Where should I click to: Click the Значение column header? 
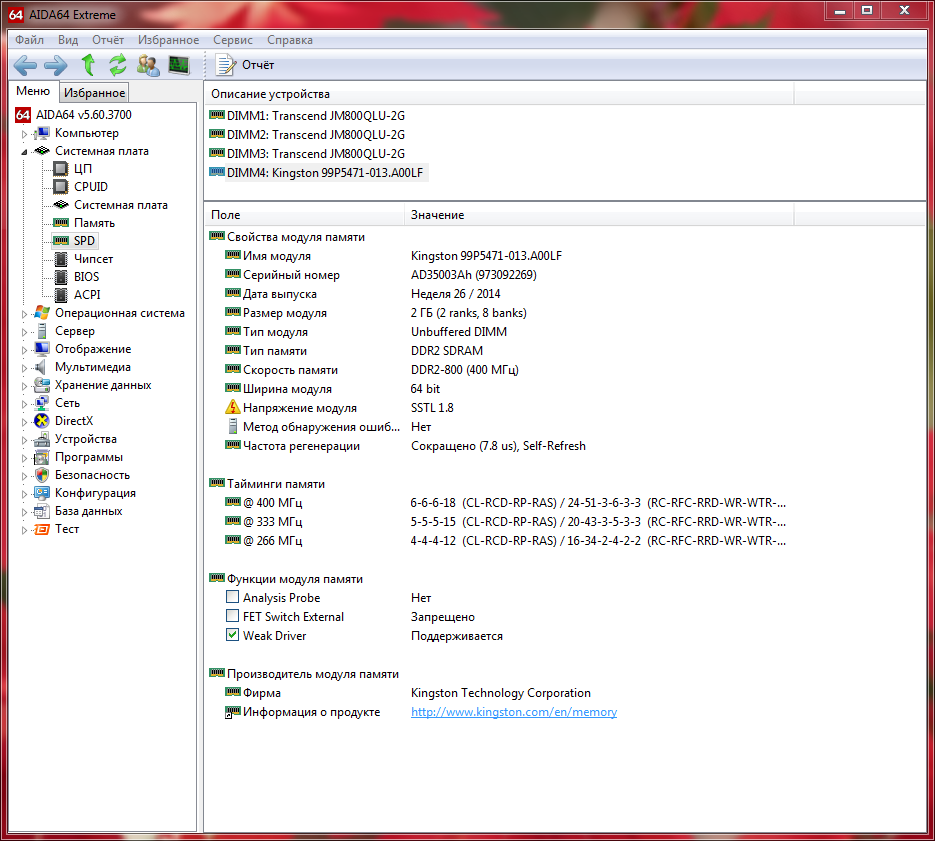(599, 215)
